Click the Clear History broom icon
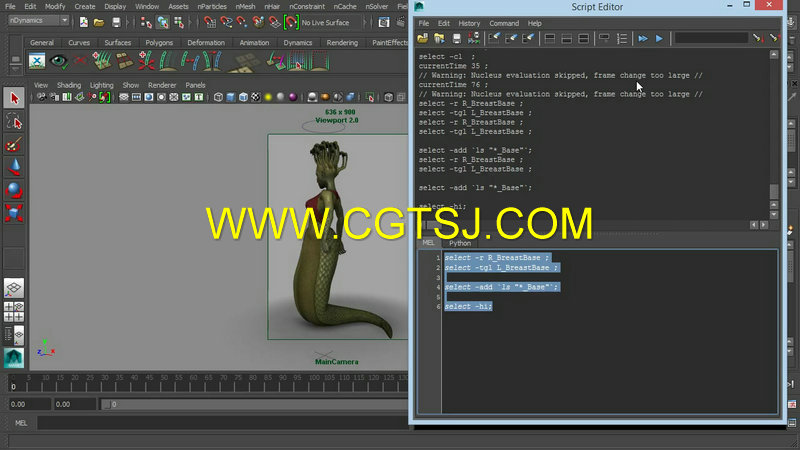 click(x=494, y=38)
